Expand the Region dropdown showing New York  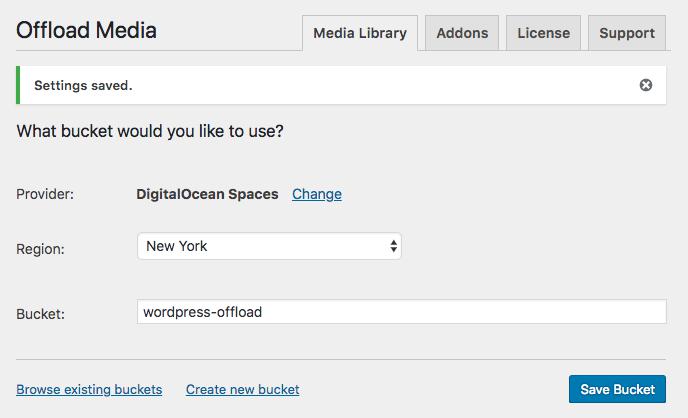click(x=268, y=246)
